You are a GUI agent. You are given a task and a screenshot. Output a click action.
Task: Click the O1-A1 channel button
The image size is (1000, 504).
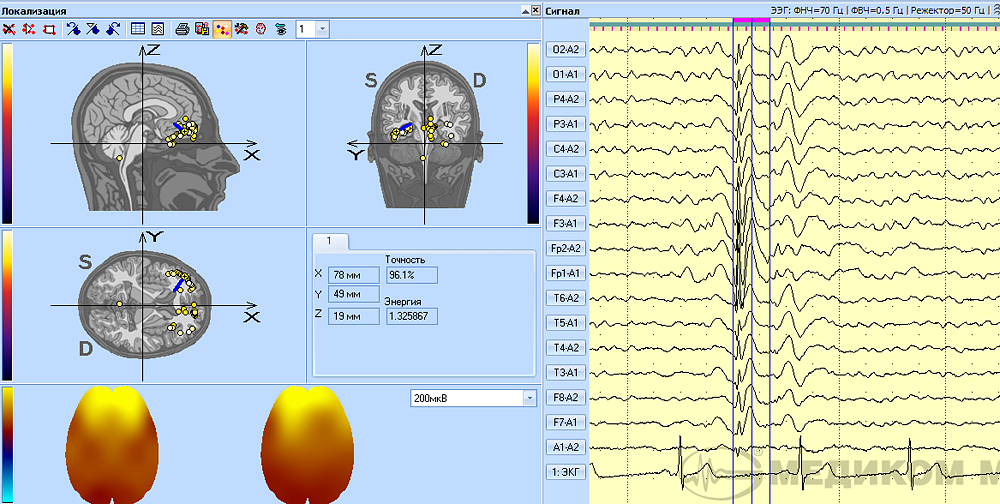pos(566,74)
